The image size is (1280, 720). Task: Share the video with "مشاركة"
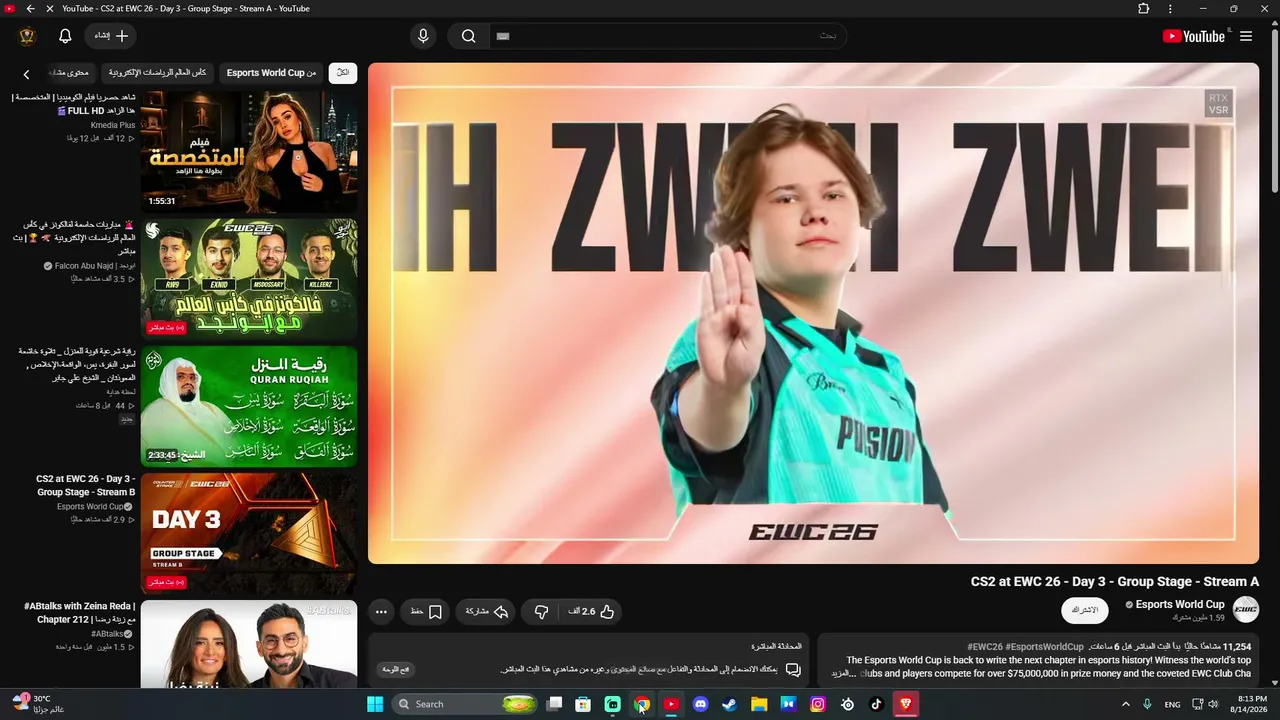pyautogui.click(x=487, y=612)
